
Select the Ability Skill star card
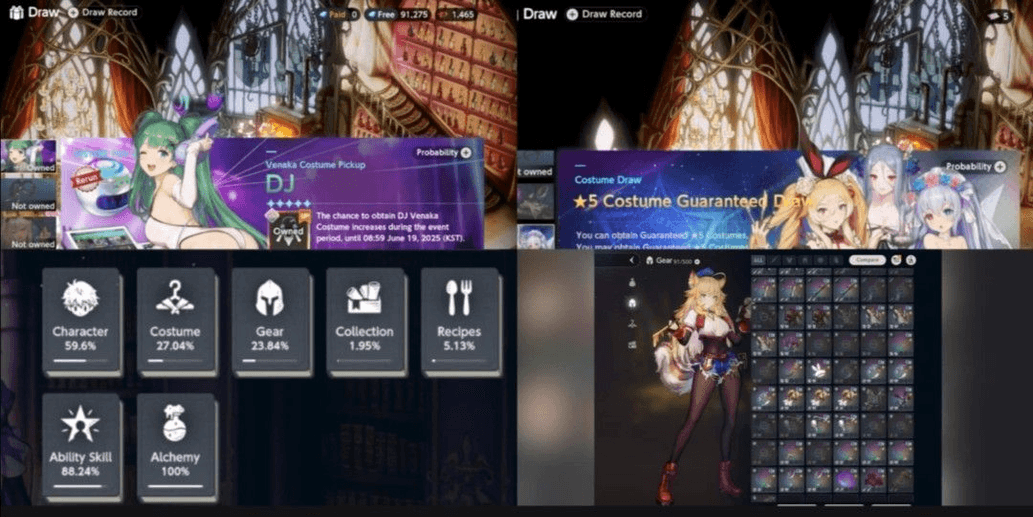tap(81, 445)
